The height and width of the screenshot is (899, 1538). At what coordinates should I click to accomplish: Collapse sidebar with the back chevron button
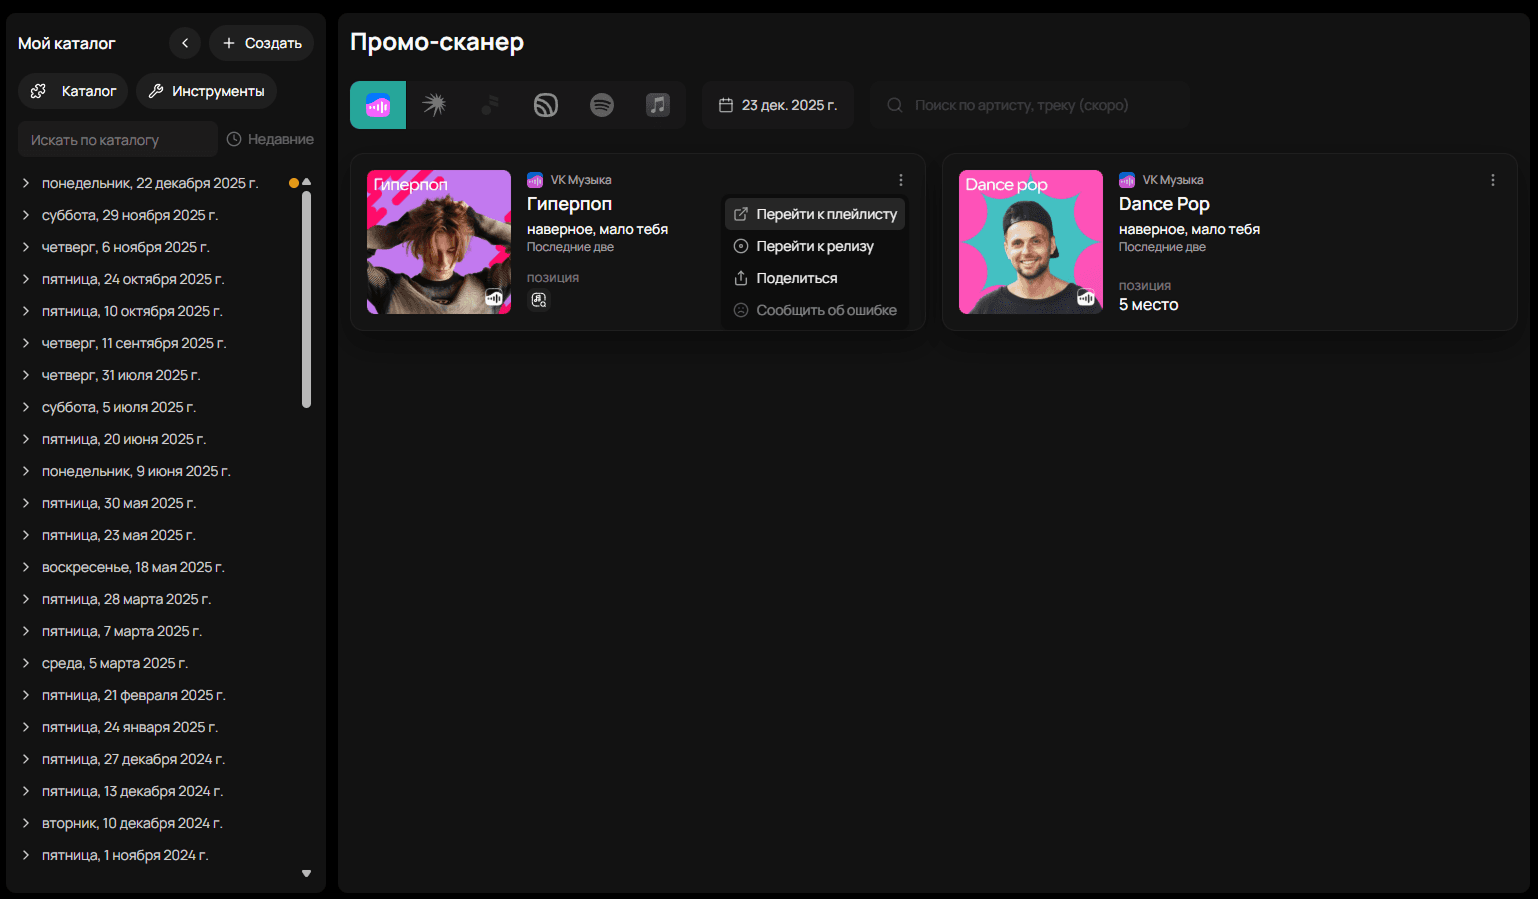click(185, 43)
